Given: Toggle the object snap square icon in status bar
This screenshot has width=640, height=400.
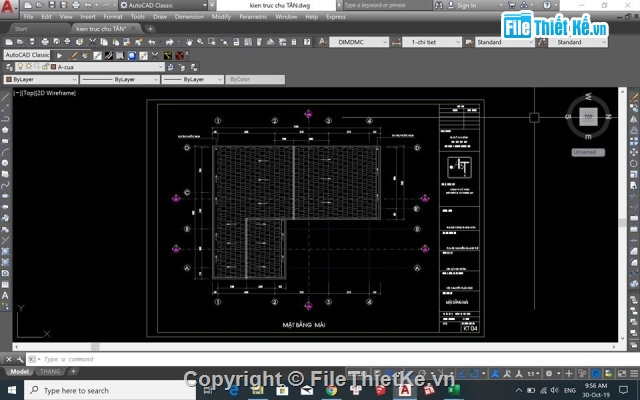Looking at the screenshot, I should click(474, 373).
